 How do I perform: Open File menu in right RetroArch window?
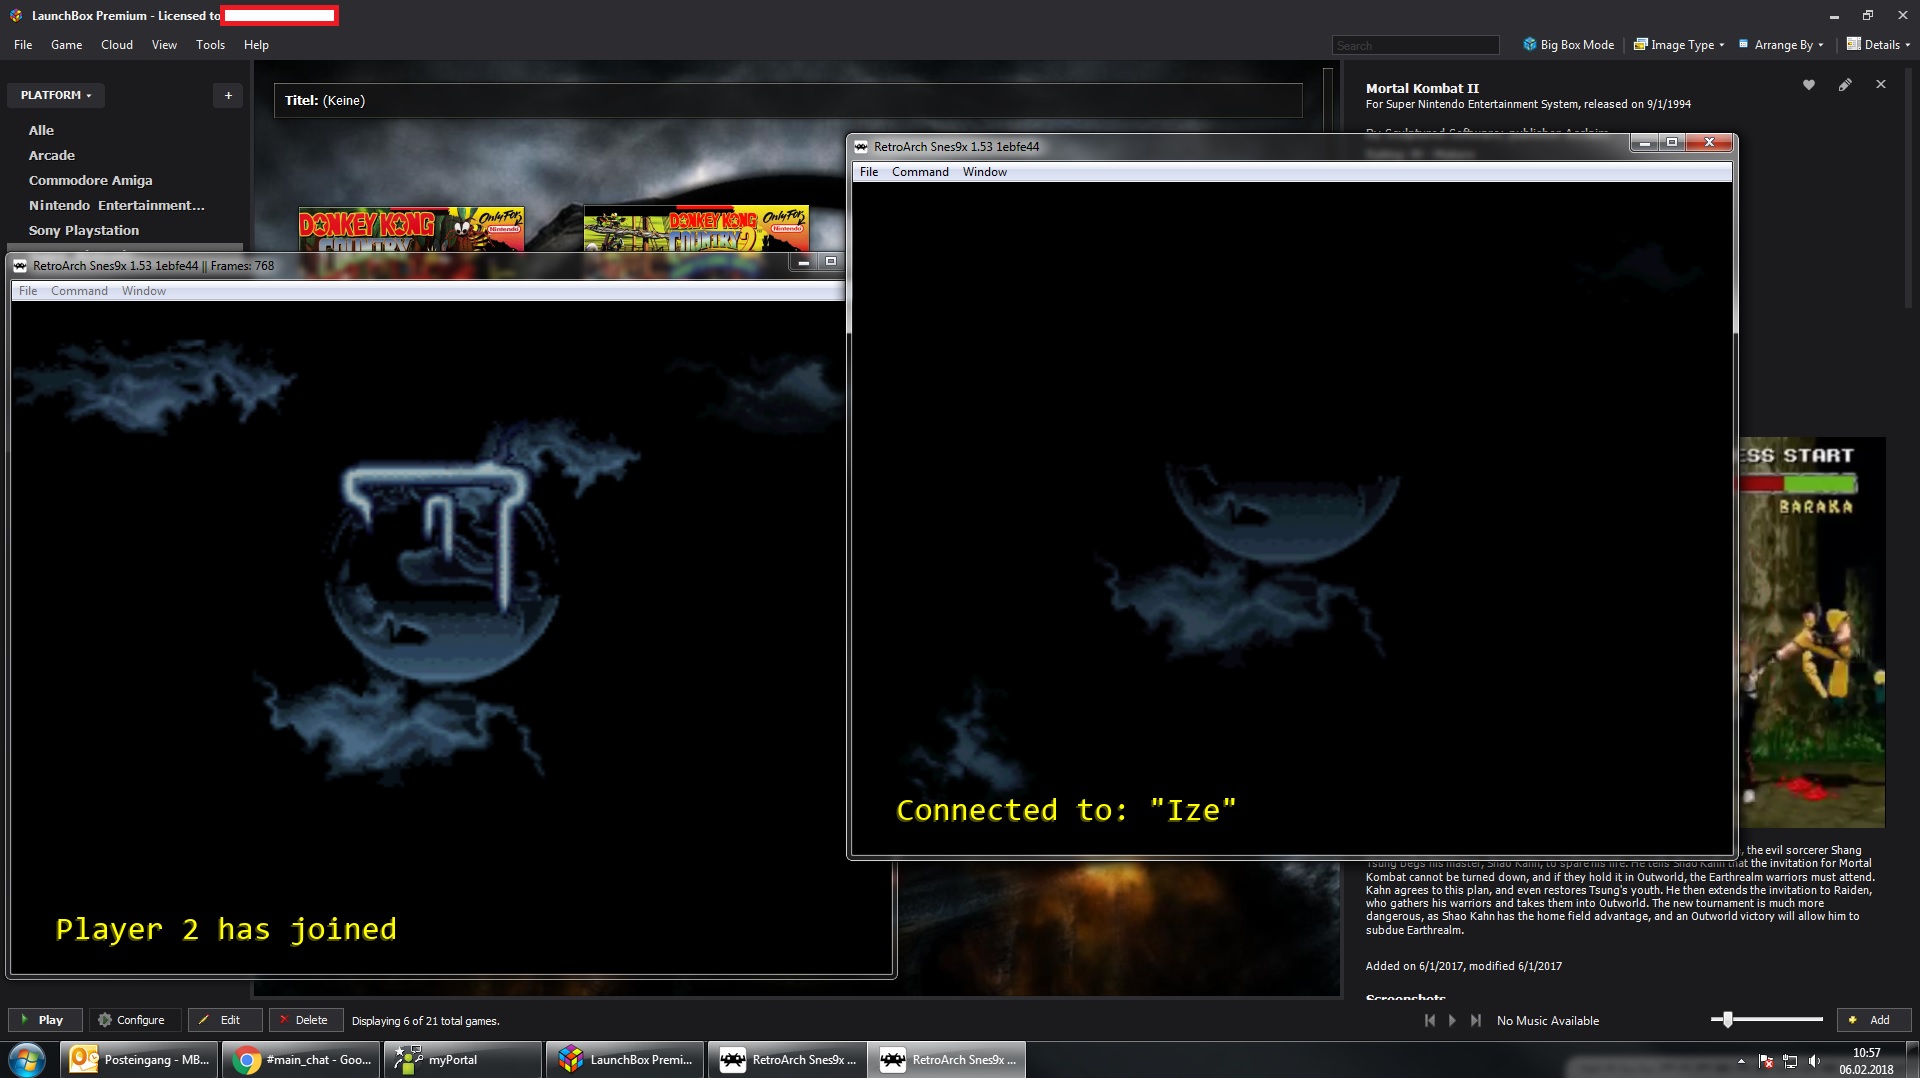869,172
